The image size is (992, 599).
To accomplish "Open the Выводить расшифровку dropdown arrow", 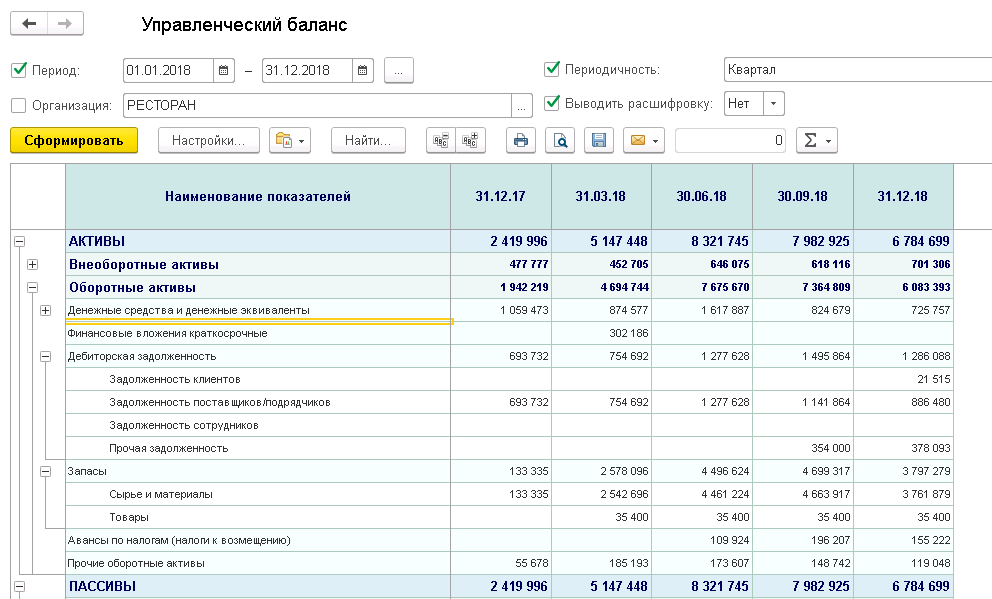I will coord(775,104).
